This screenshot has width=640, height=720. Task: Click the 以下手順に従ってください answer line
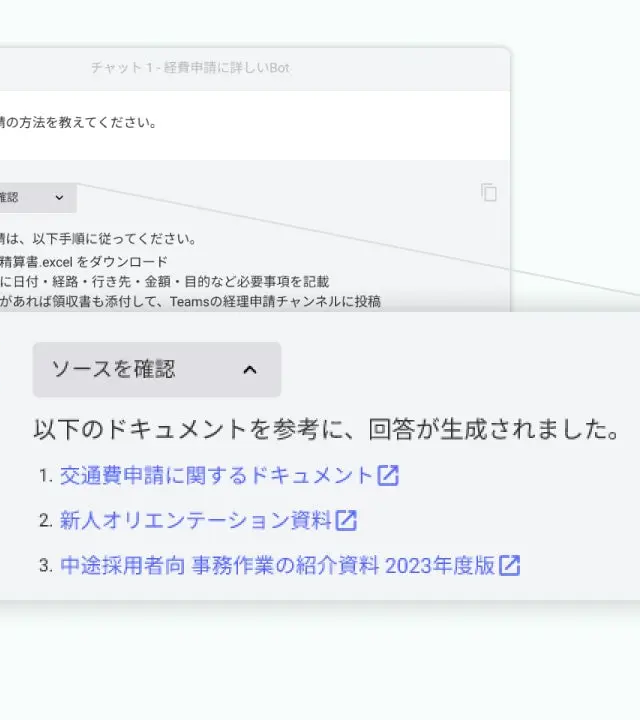[x=98, y=239]
